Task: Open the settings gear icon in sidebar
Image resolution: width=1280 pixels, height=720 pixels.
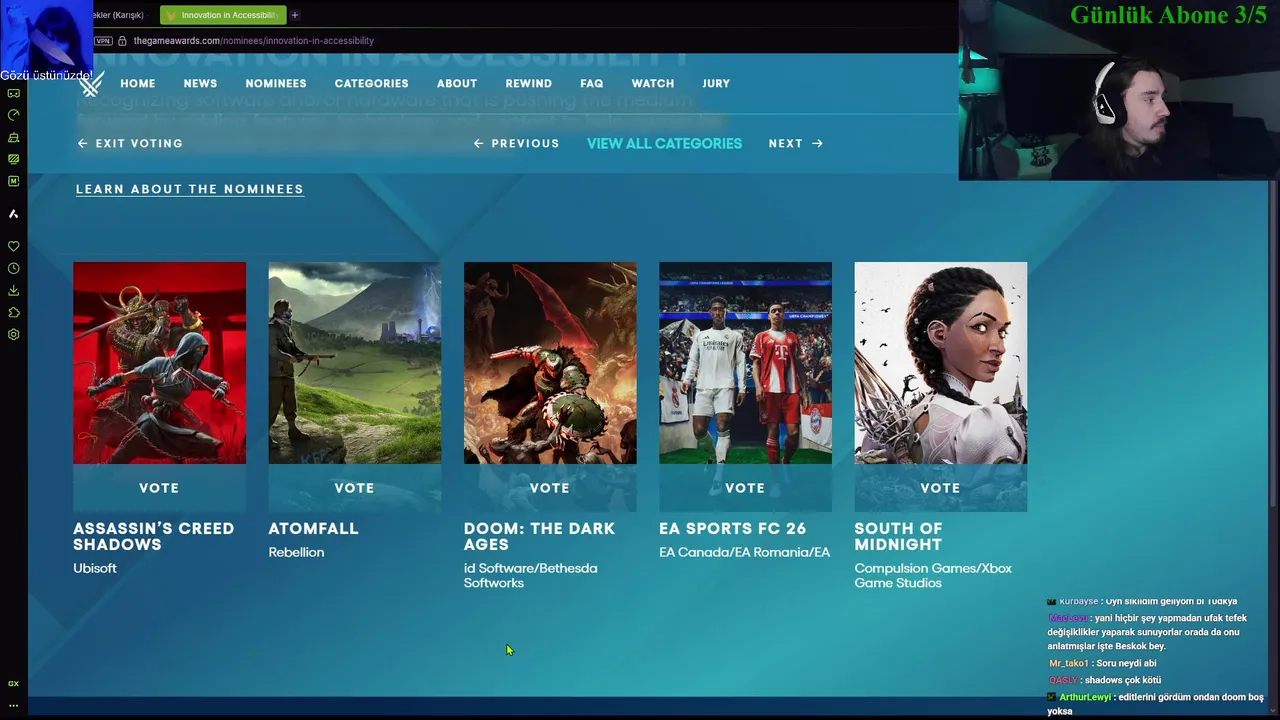Action: [13, 334]
